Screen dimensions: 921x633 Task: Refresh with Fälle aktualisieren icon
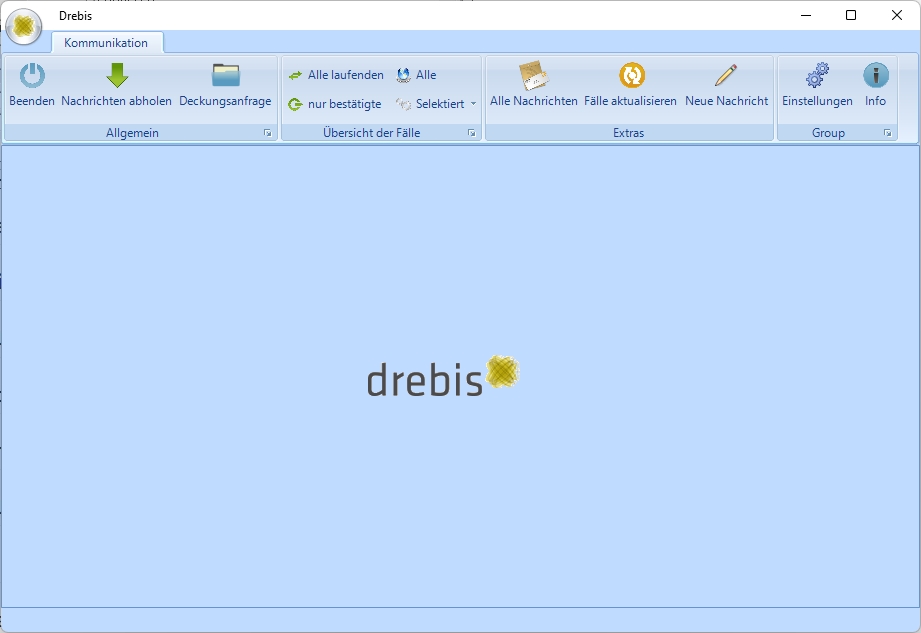pos(631,76)
